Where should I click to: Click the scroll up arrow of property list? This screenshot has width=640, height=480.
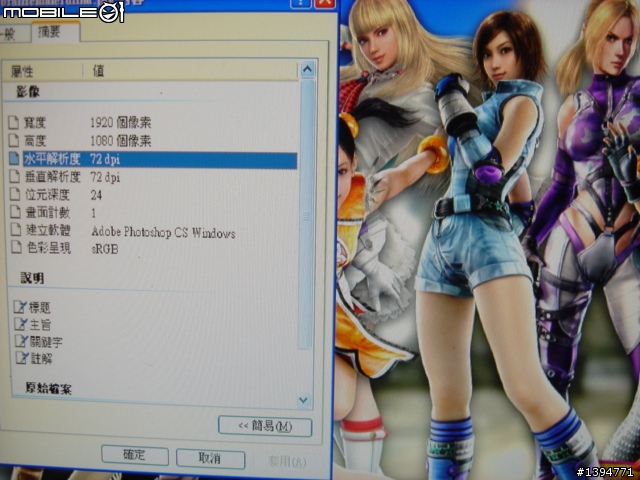click(x=307, y=69)
